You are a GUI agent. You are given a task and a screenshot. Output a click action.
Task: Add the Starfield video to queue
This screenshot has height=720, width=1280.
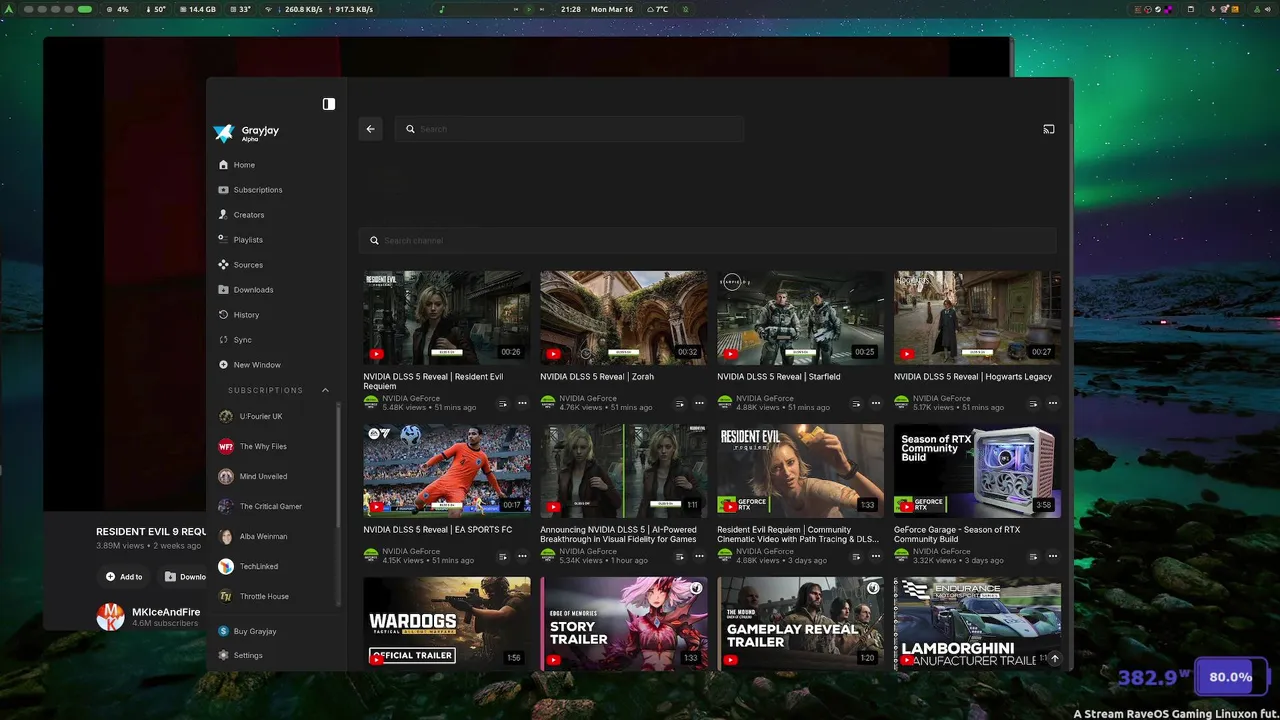[856, 403]
